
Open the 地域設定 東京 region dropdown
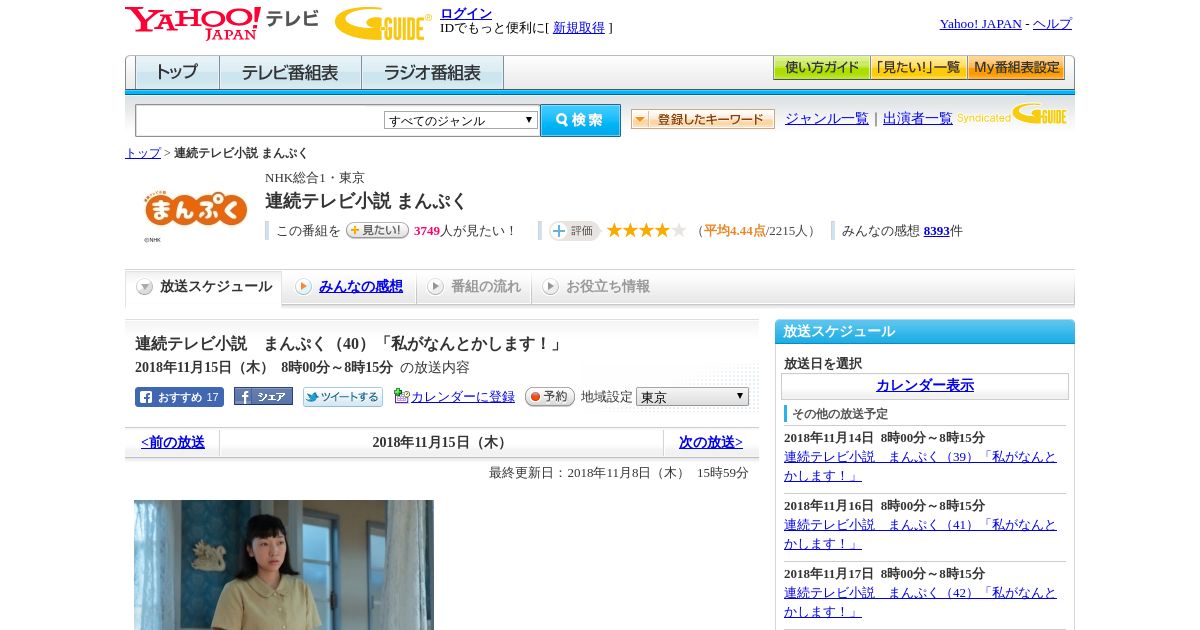coord(692,397)
